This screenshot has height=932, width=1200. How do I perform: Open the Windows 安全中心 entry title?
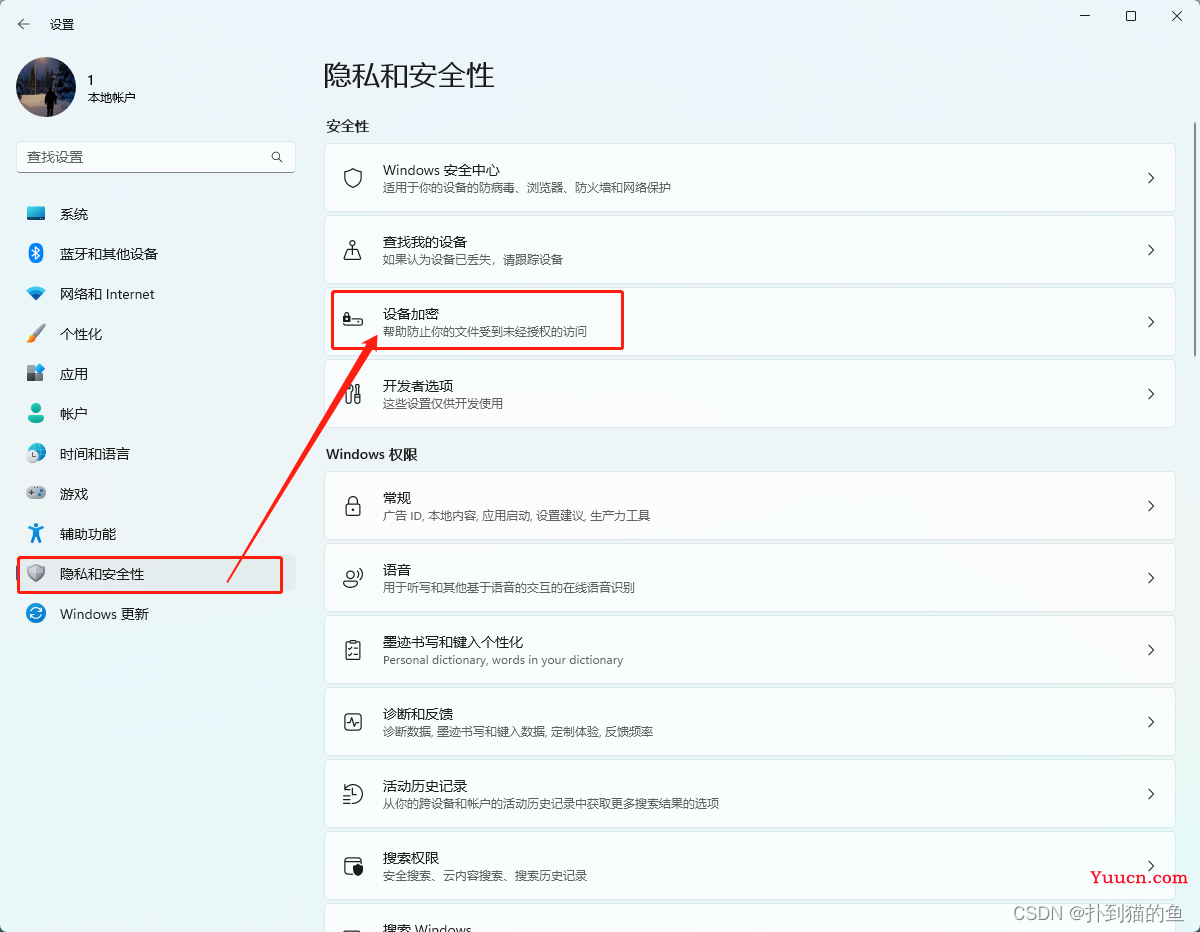441,170
